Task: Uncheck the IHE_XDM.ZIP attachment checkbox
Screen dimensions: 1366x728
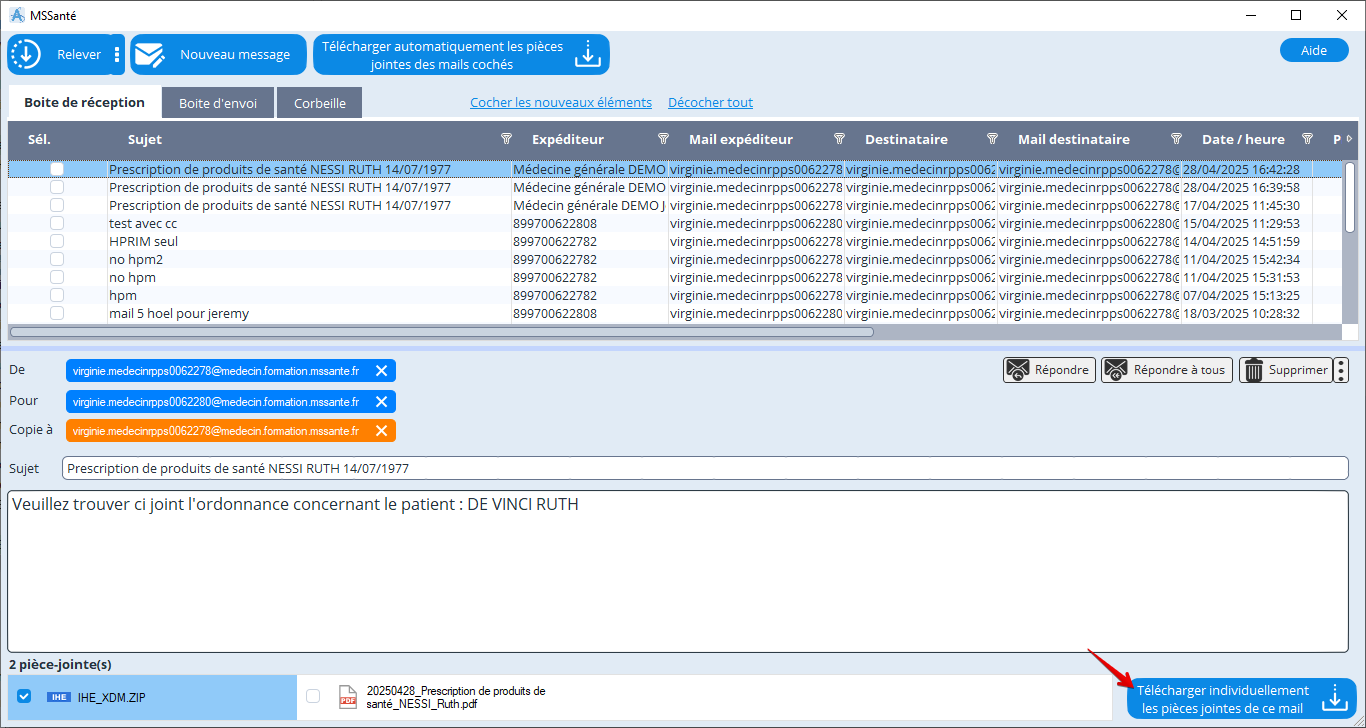Action: pos(25,697)
